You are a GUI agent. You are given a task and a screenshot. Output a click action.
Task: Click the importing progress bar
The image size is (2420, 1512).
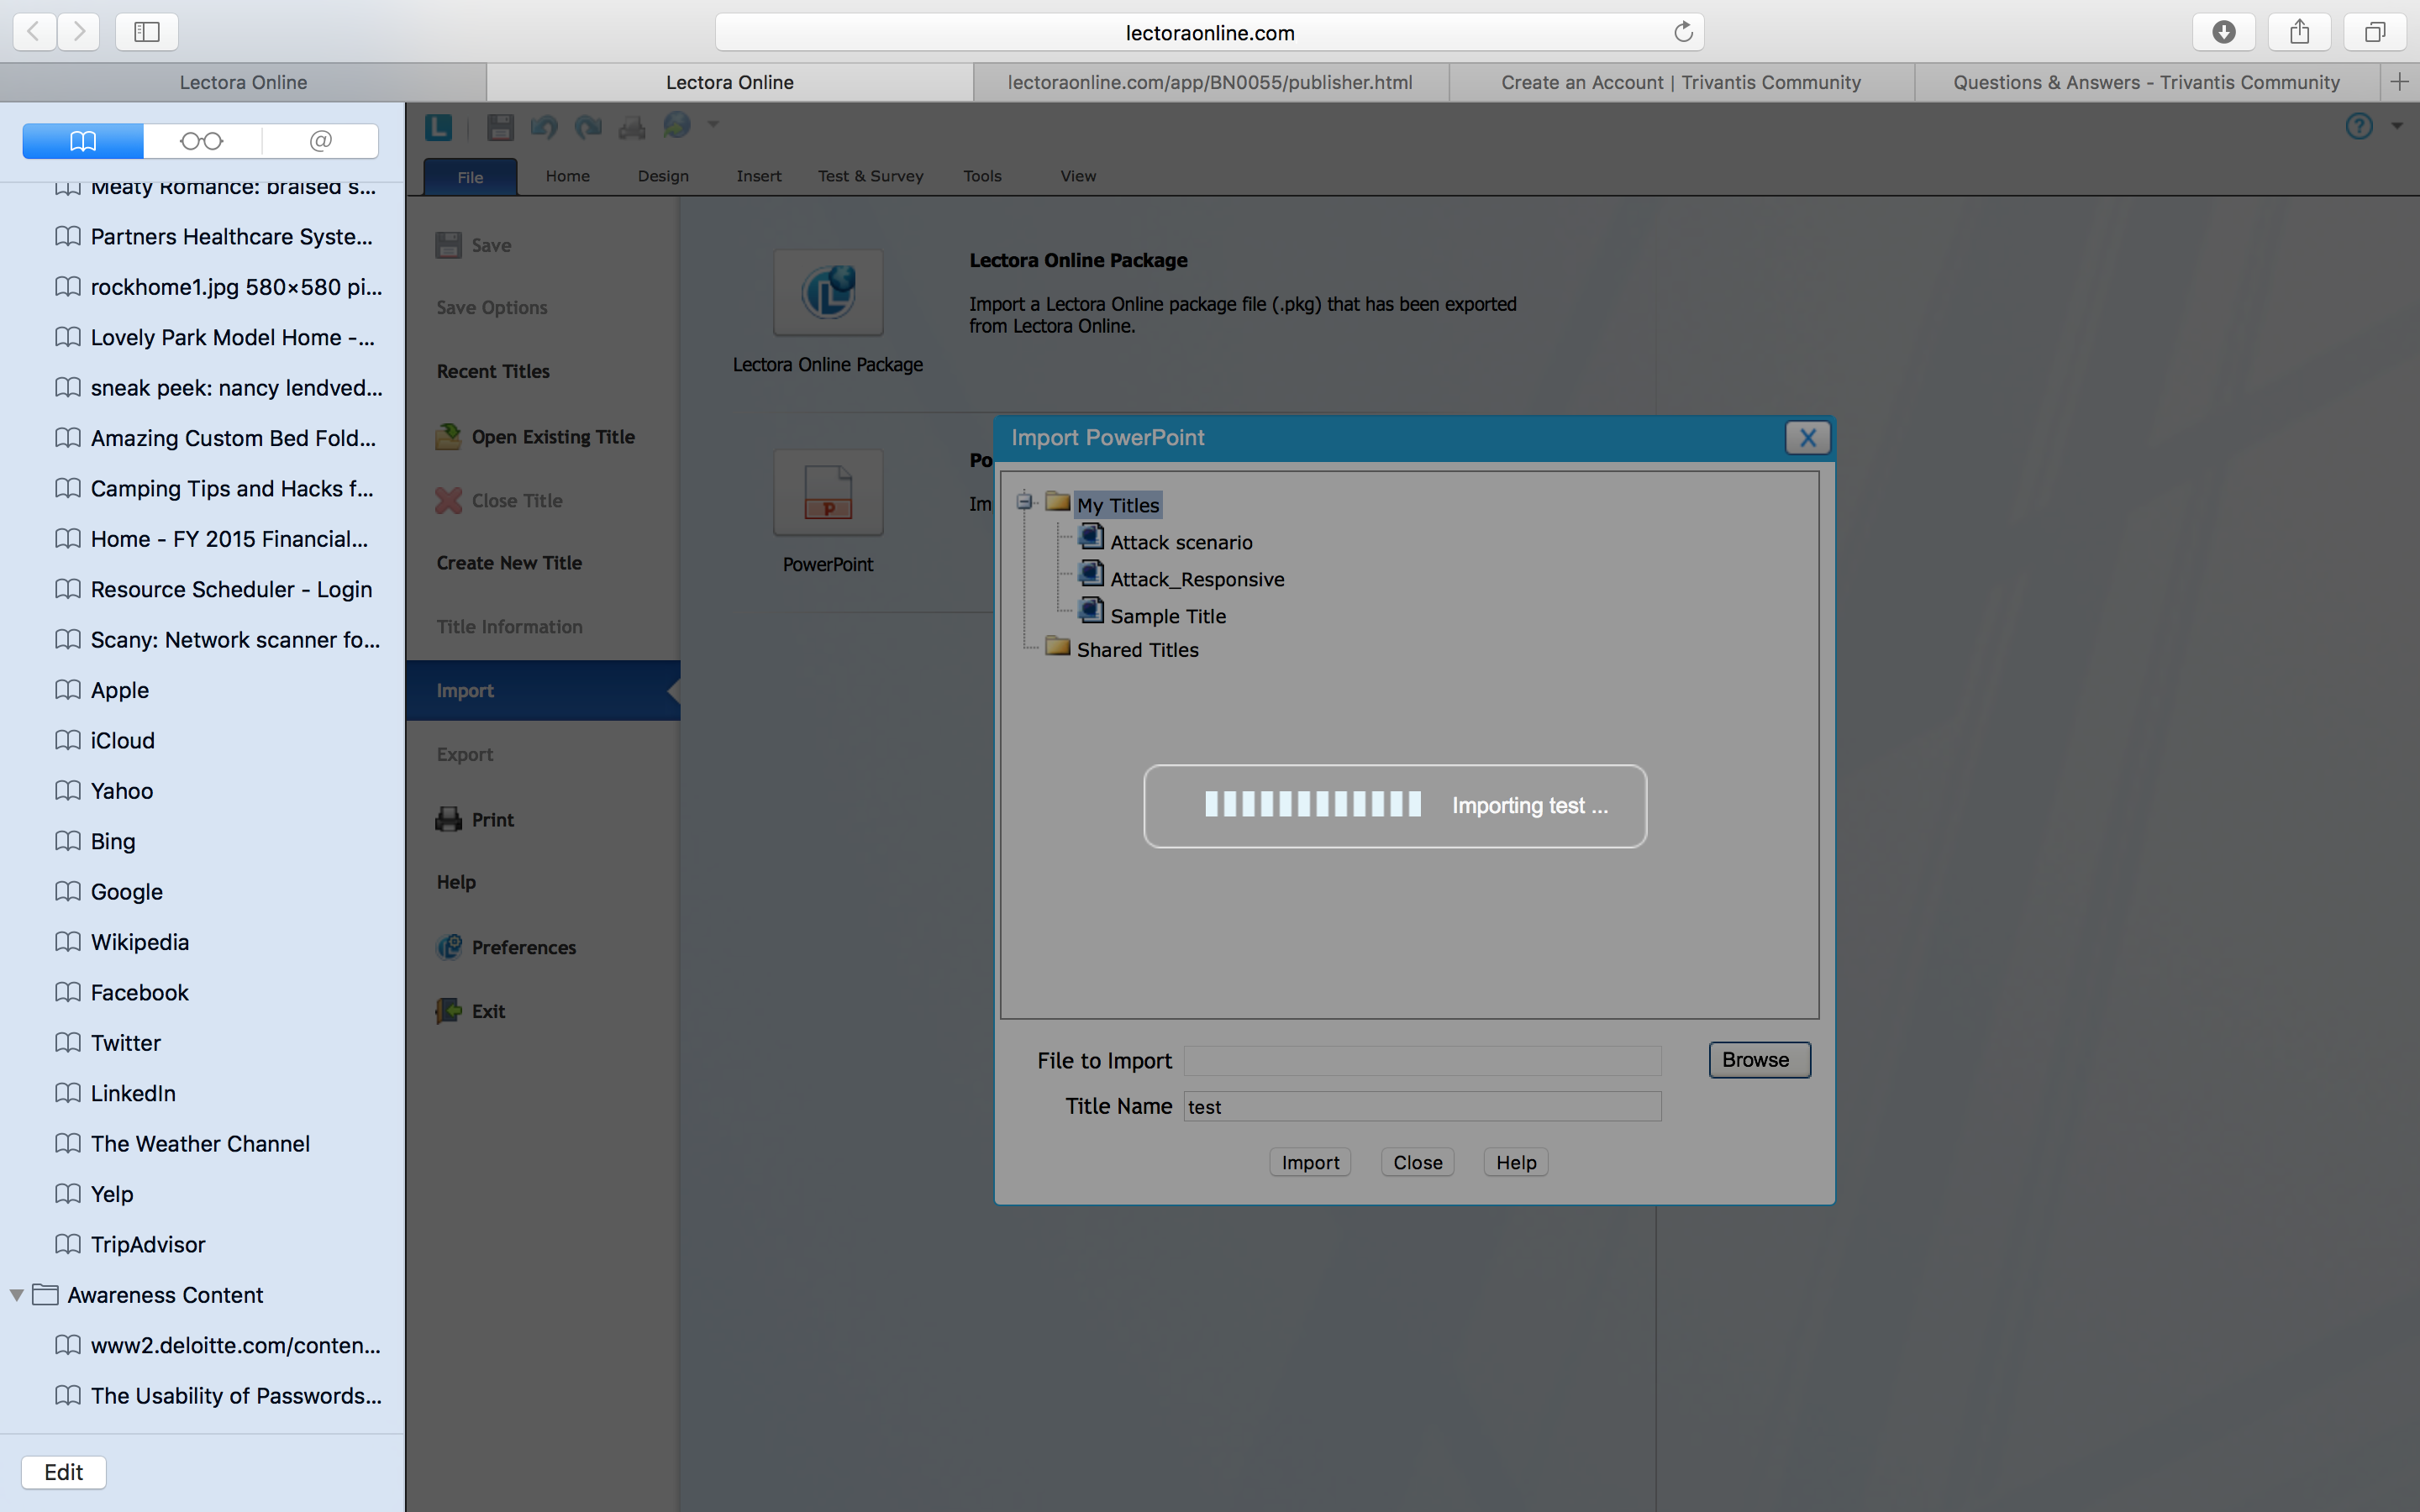click(x=1313, y=804)
